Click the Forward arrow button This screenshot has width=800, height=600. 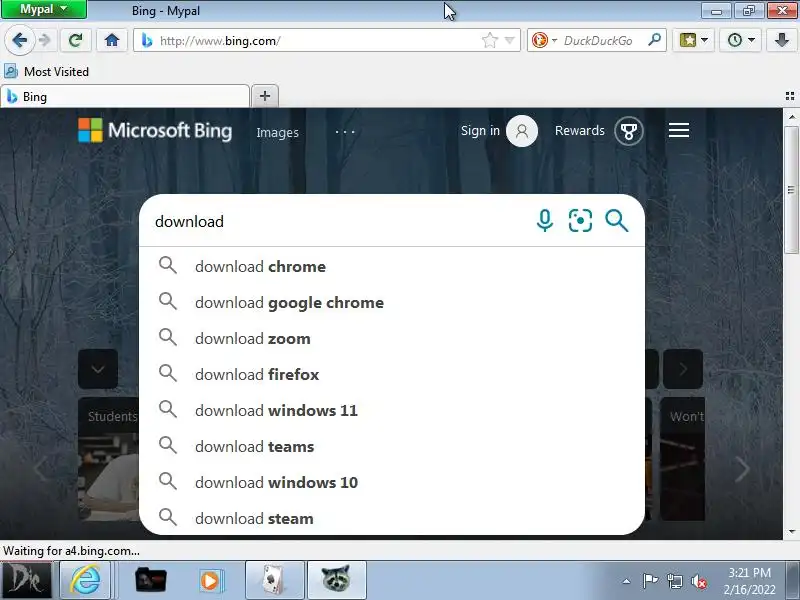[x=45, y=40]
